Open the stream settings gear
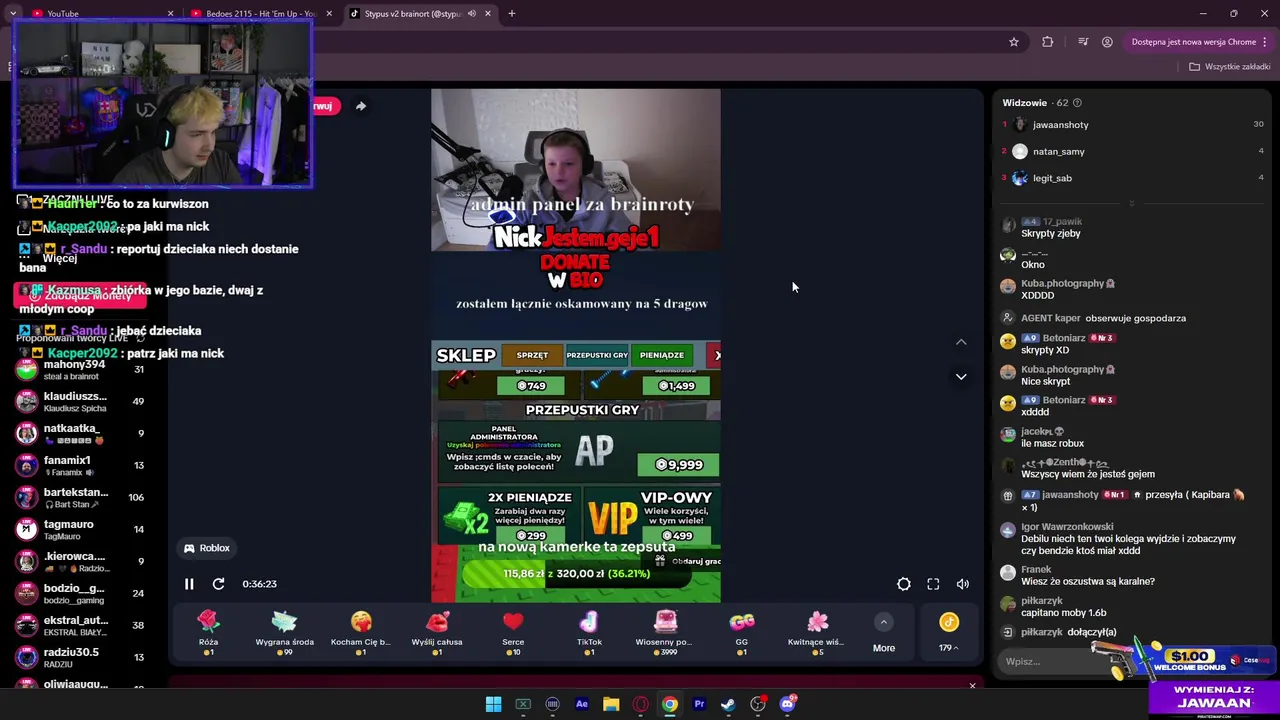This screenshot has width=1280, height=720. (x=903, y=584)
